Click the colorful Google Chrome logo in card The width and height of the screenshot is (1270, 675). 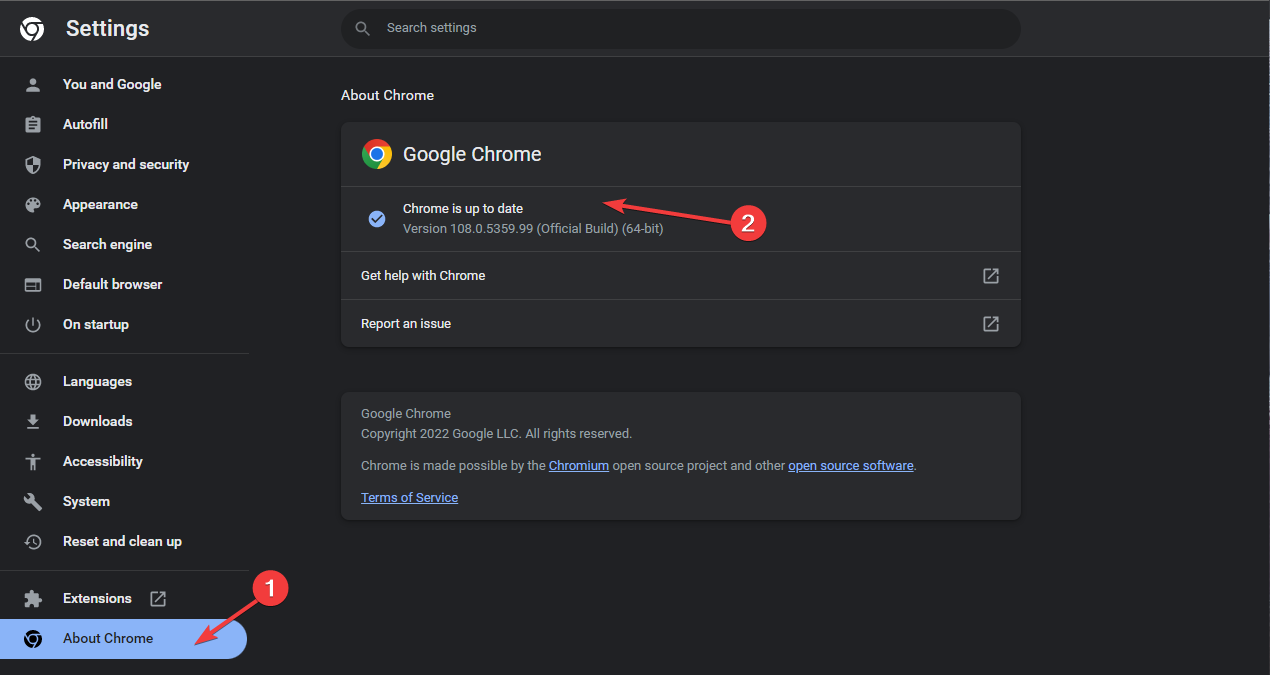(x=377, y=154)
